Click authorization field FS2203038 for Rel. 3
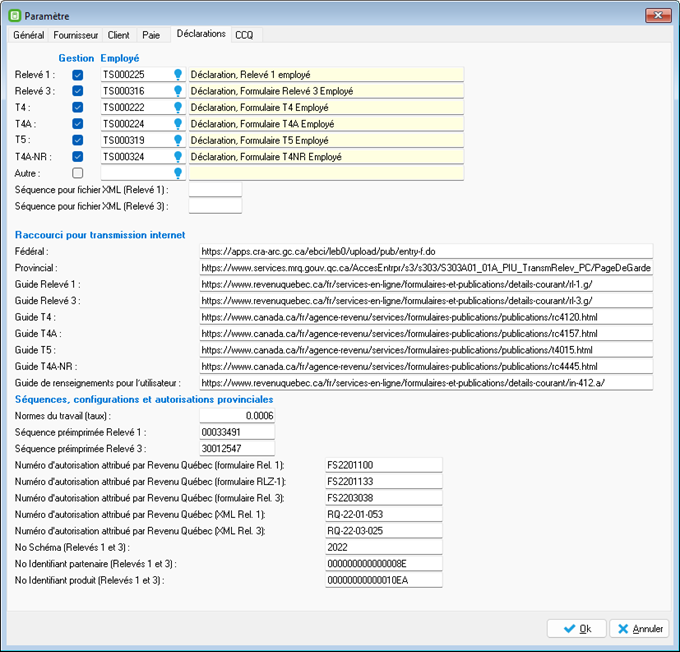The image size is (680, 652). pyautogui.click(x=384, y=498)
